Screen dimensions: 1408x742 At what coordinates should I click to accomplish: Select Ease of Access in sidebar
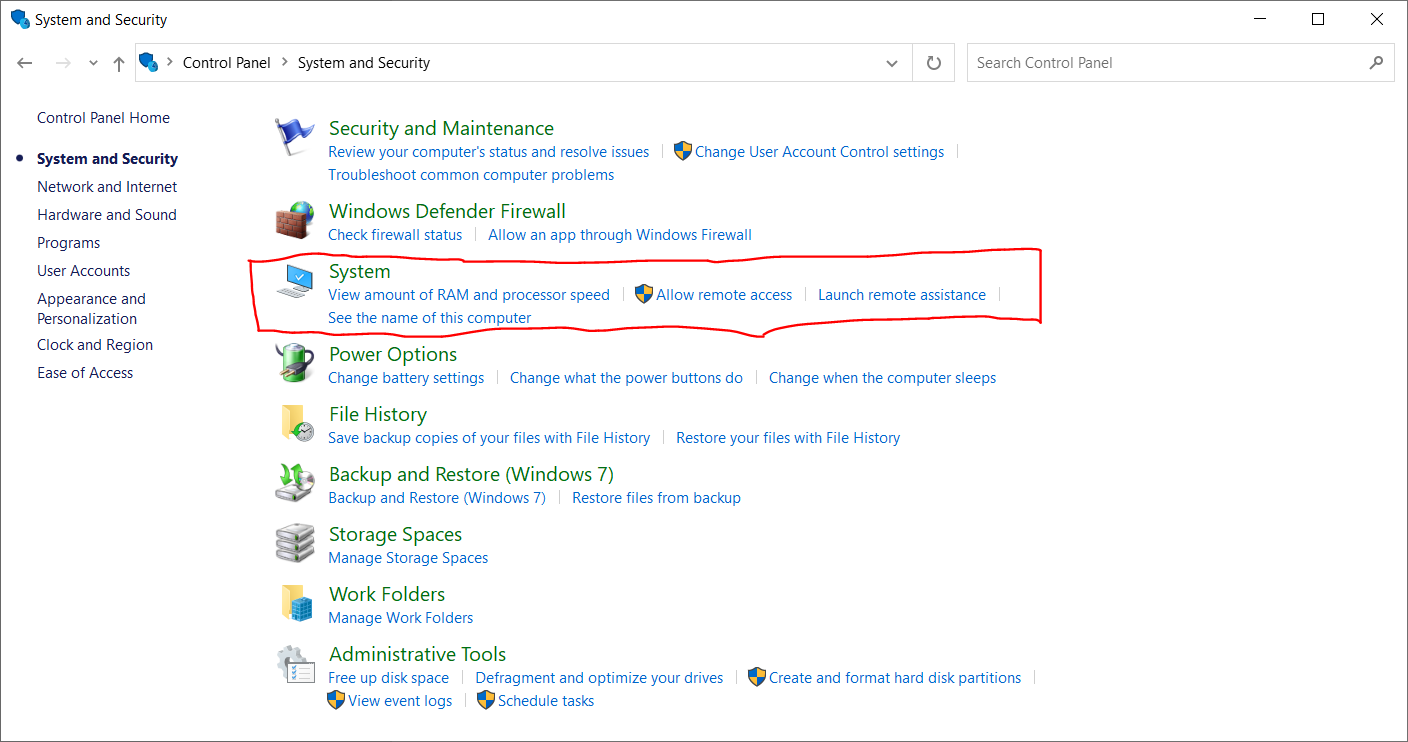[85, 373]
